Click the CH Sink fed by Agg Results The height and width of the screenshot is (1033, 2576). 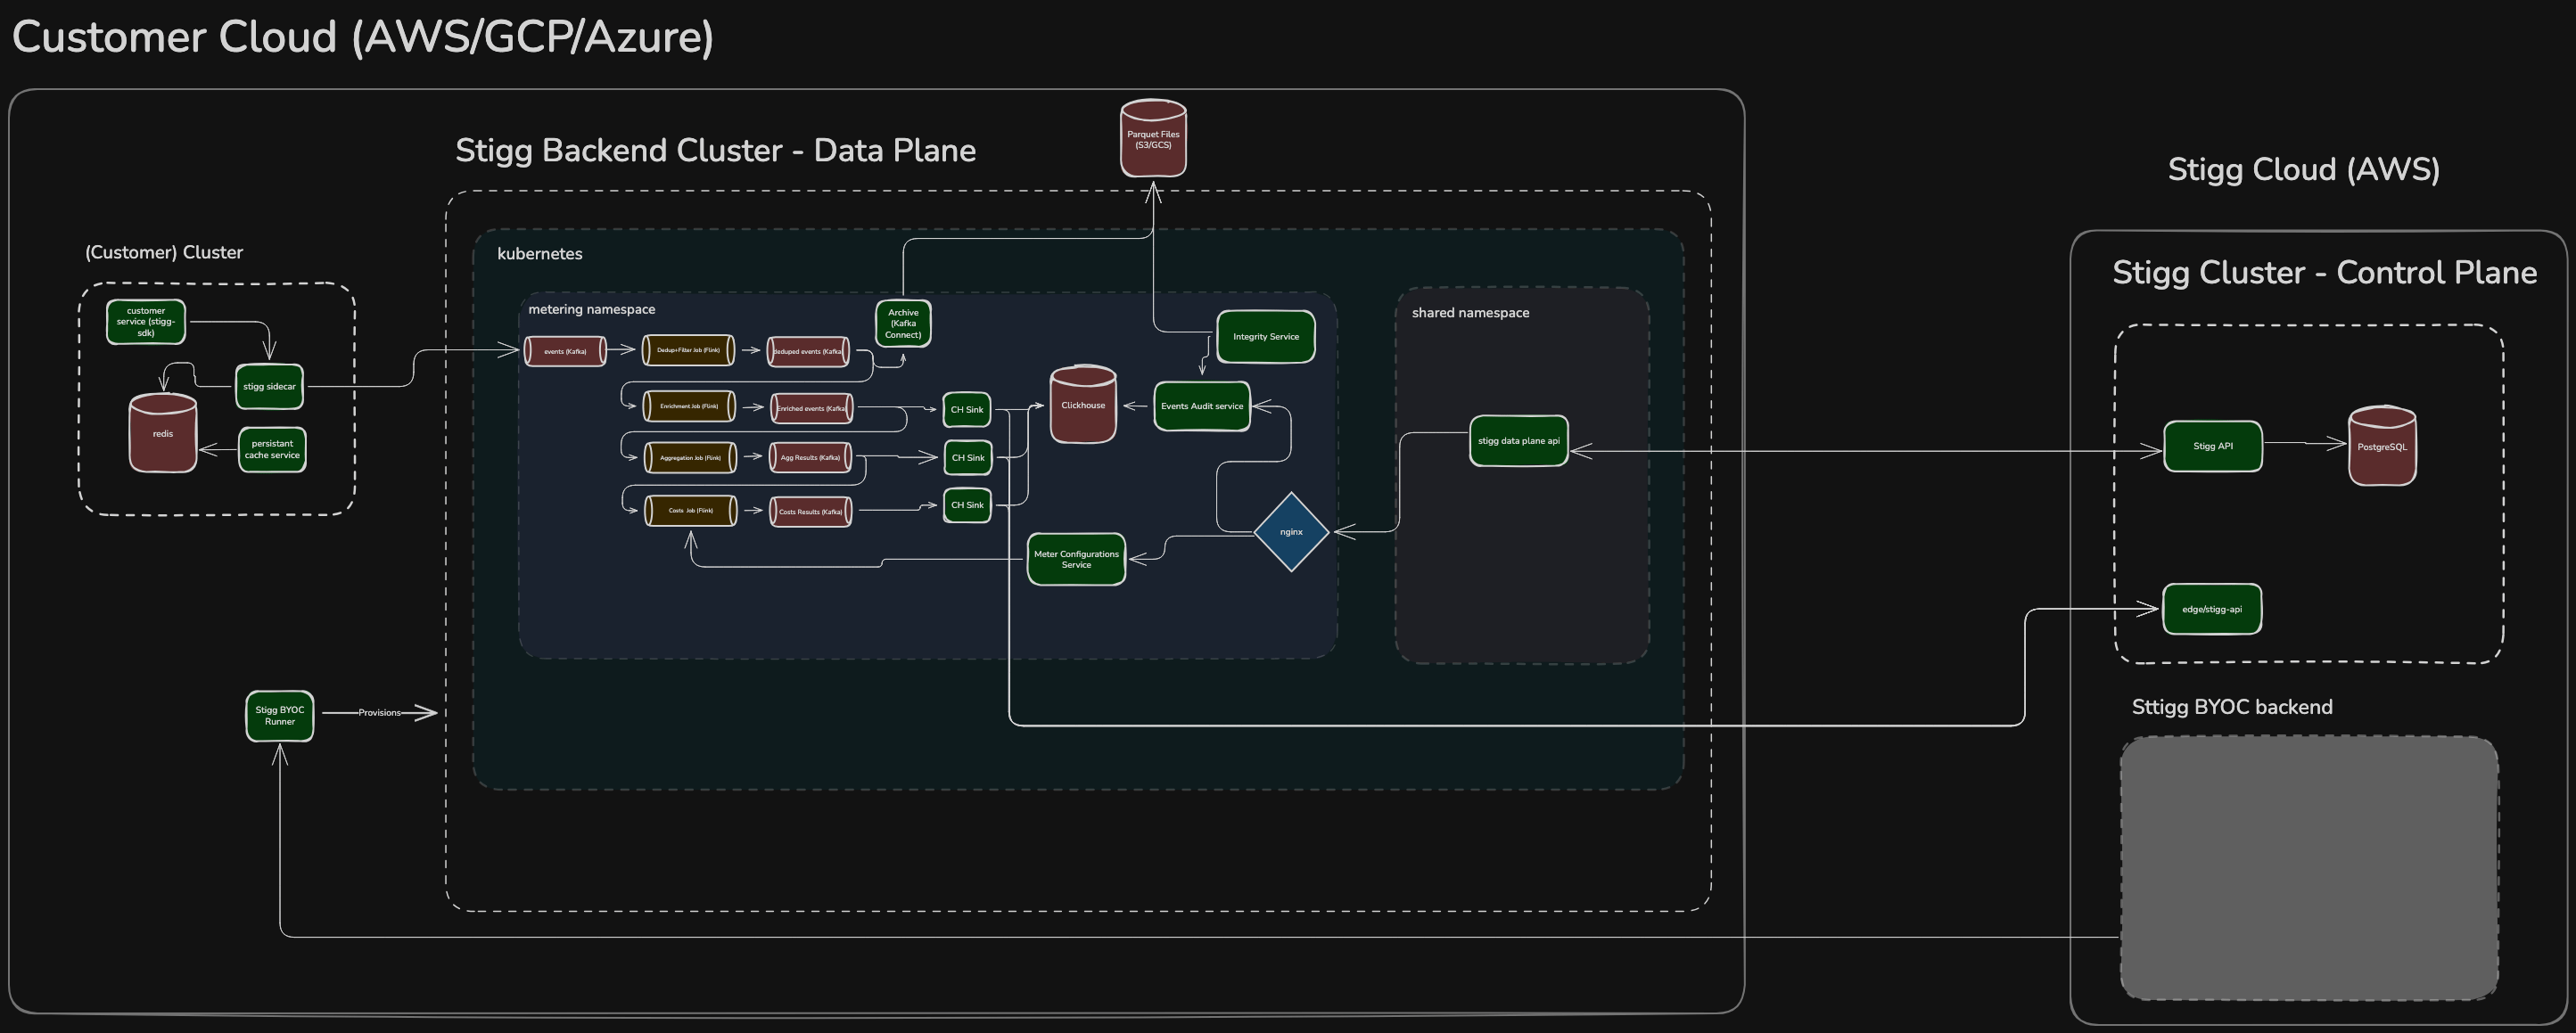968,457
